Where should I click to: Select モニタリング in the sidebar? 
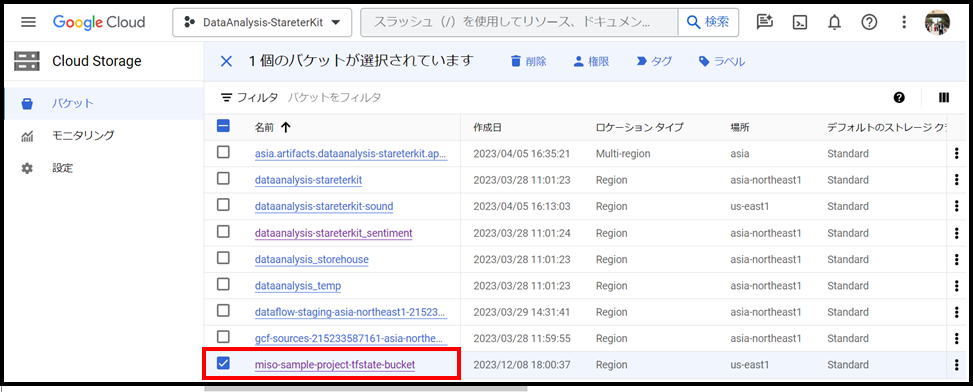coord(83,135)
